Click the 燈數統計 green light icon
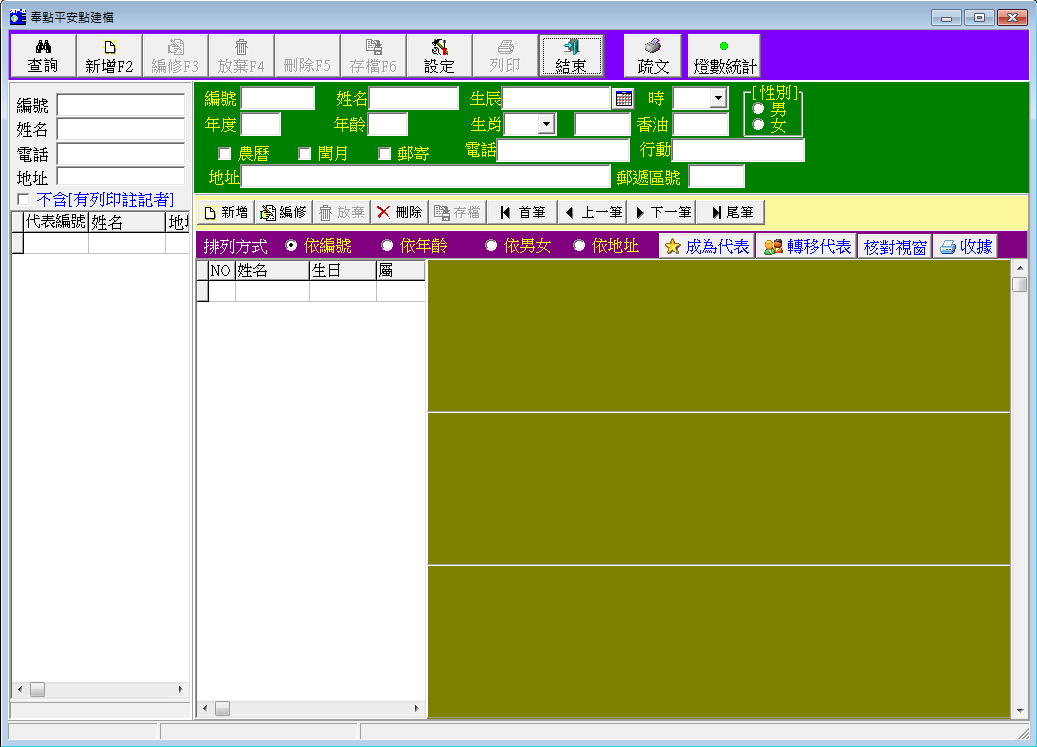This screenshot has height=747, width=1037. click(724, 46)
